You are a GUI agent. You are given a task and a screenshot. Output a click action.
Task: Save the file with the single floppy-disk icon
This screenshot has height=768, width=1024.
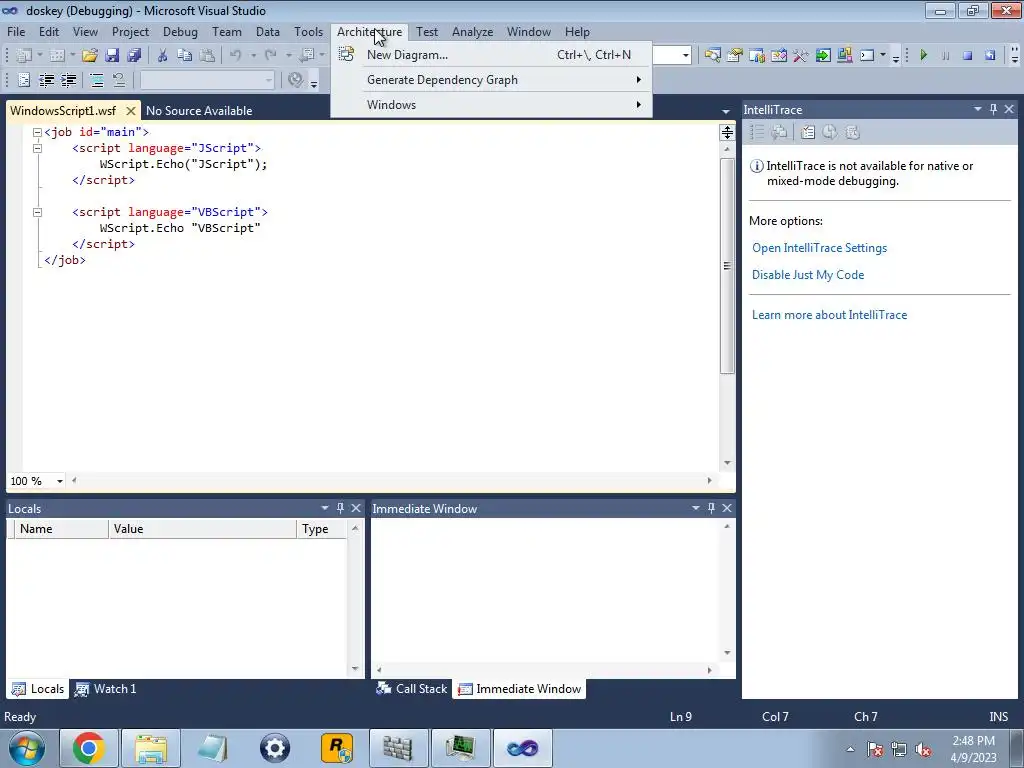[x=112, y=56]
